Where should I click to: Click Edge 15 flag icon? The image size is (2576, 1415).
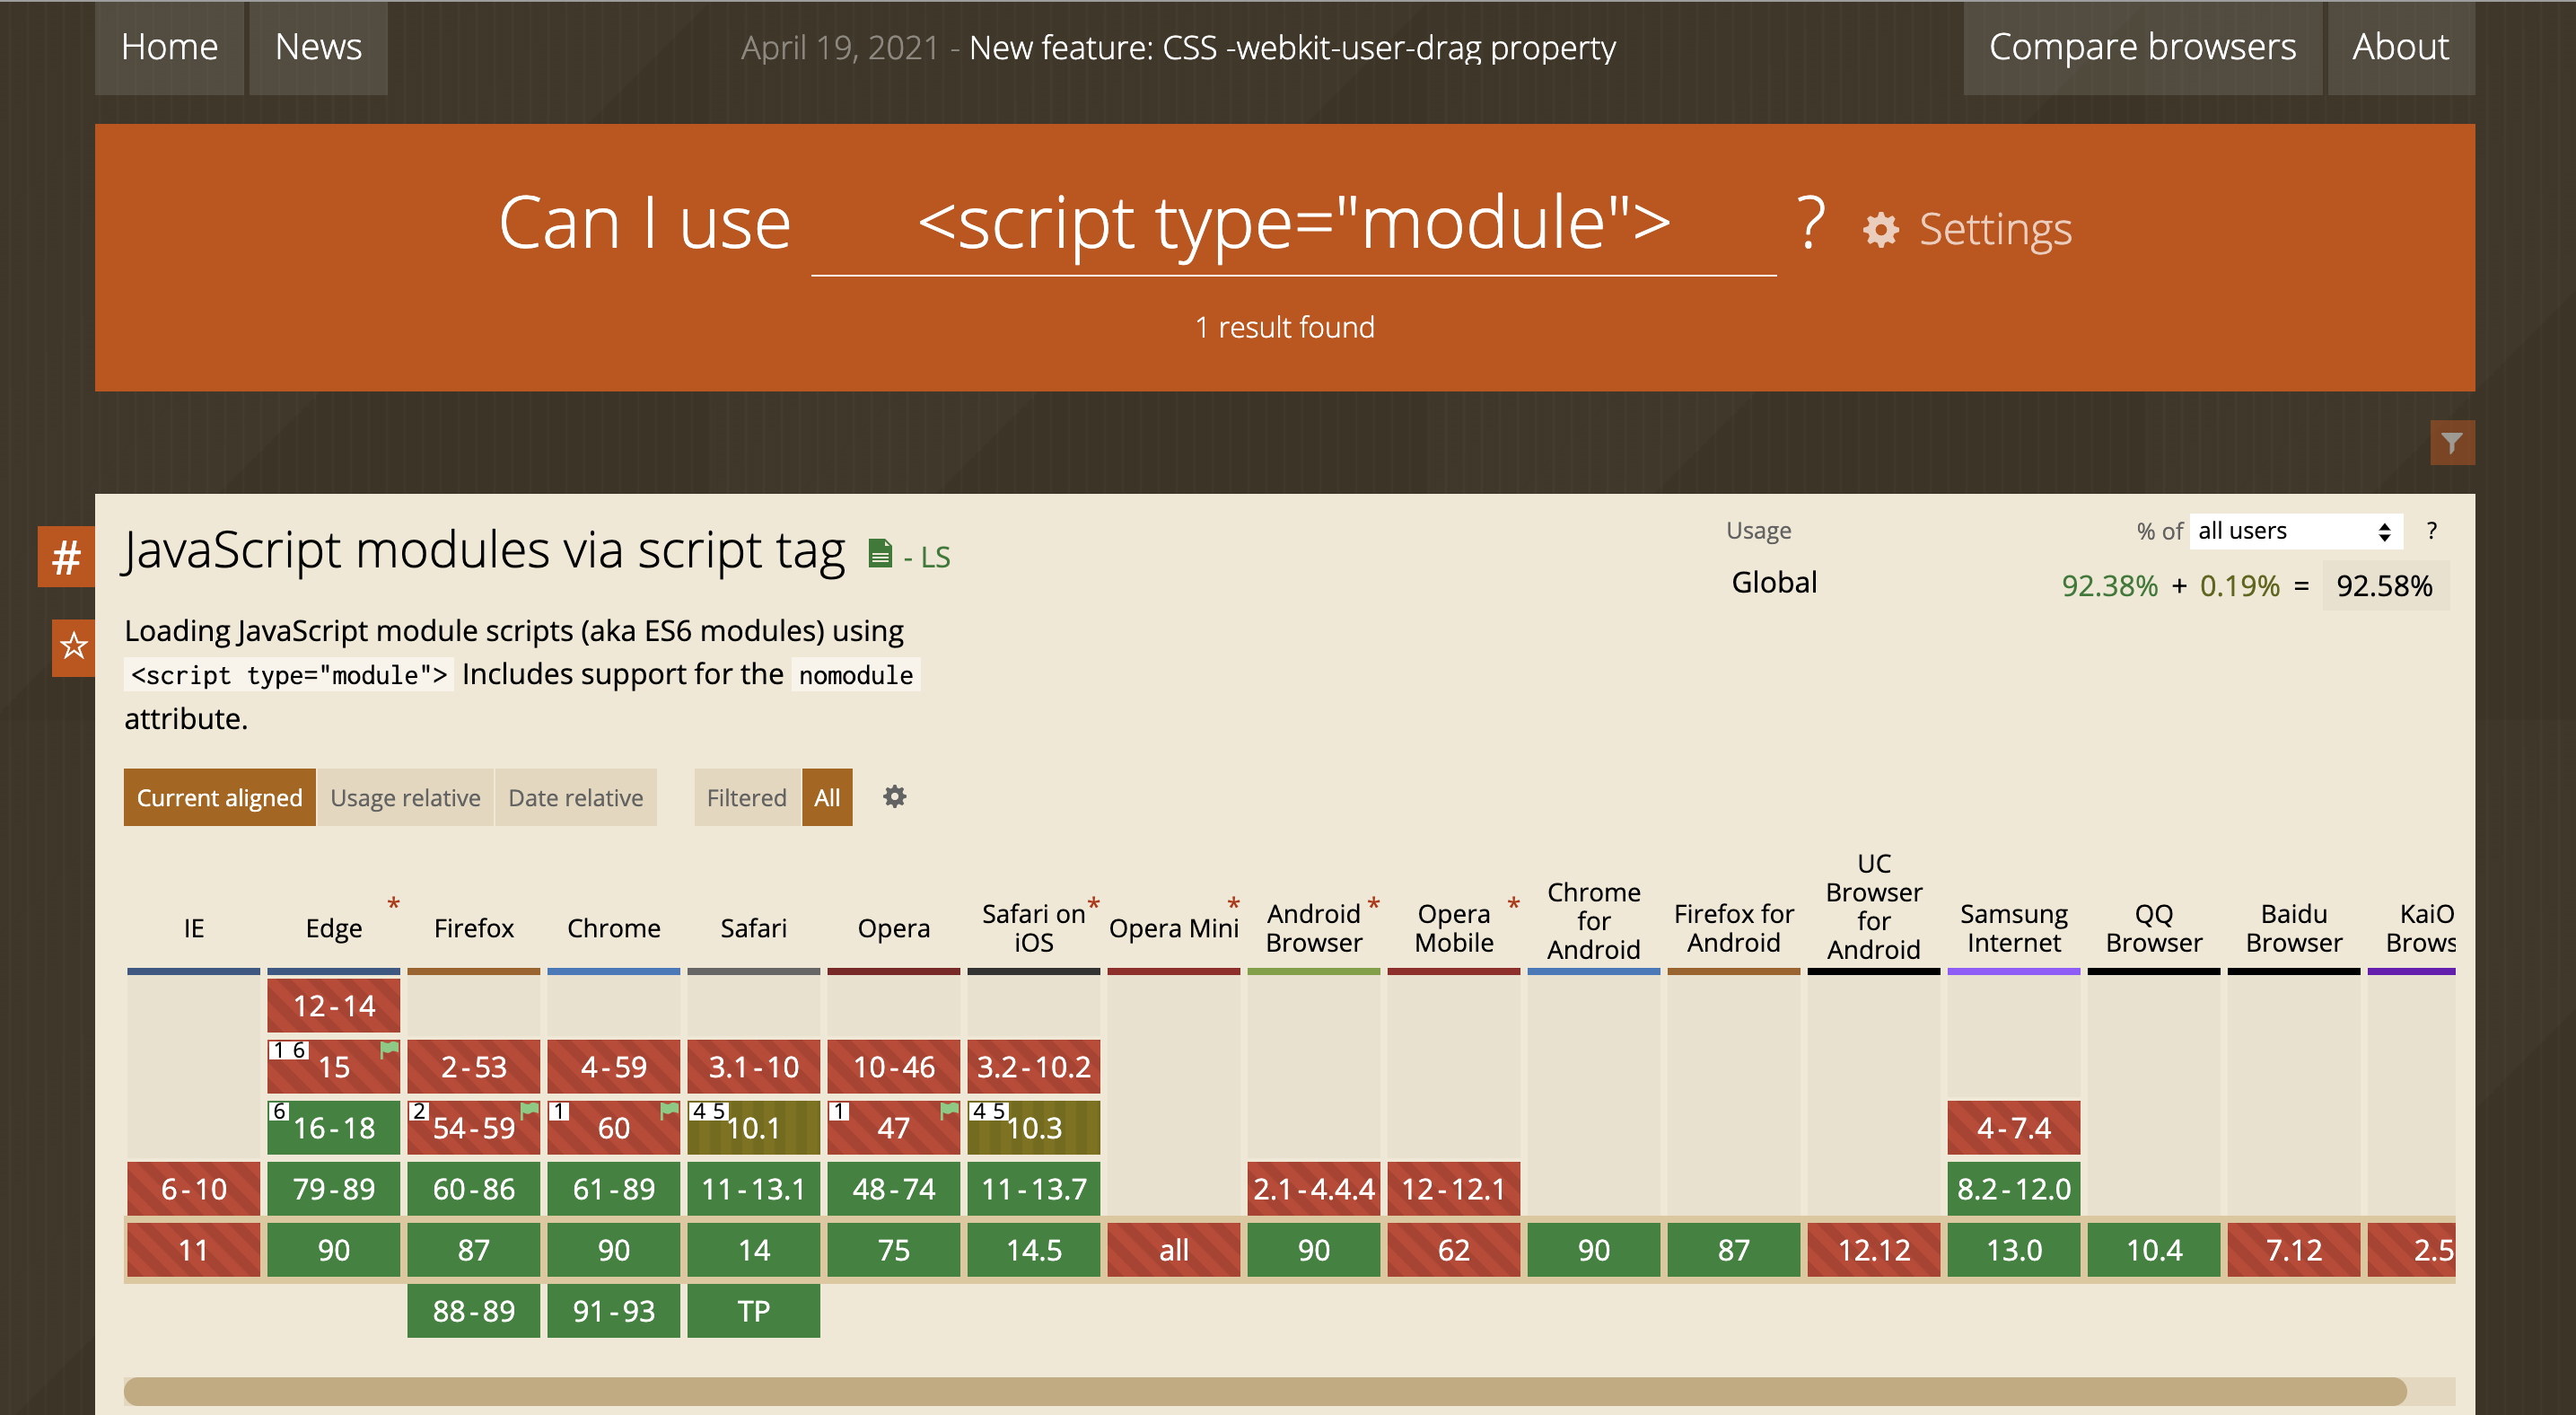coord(389,1049)
